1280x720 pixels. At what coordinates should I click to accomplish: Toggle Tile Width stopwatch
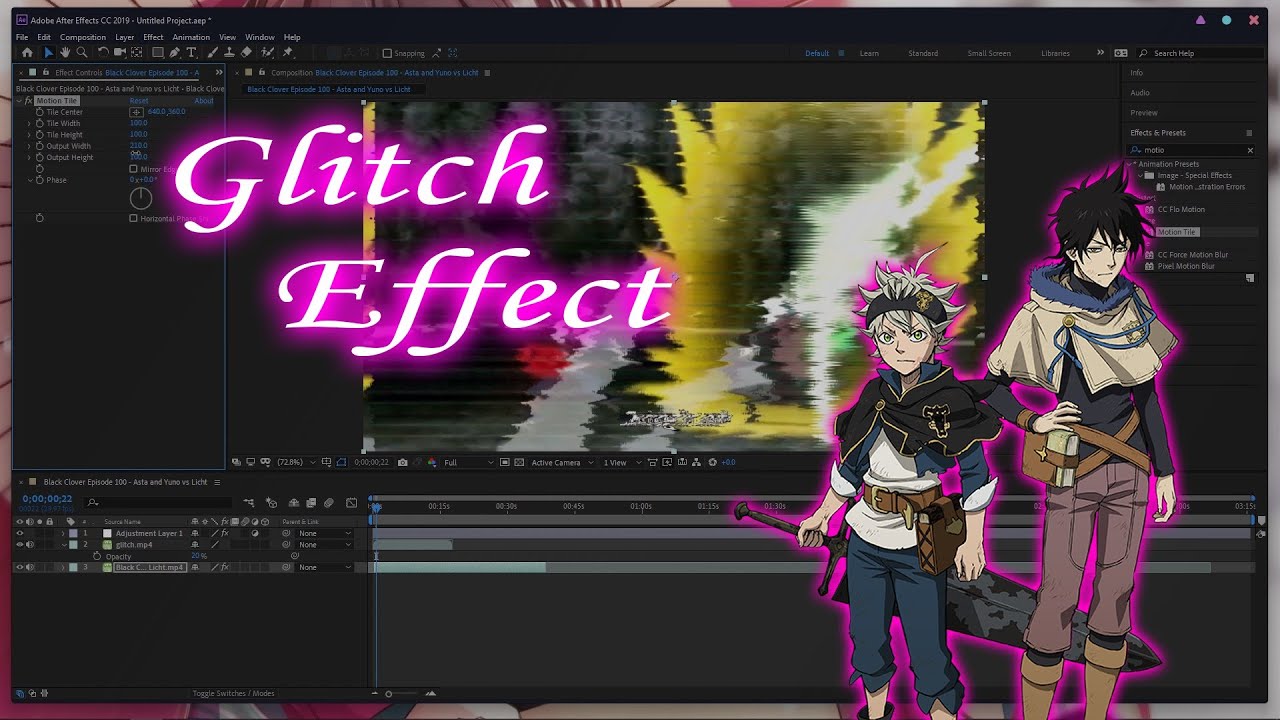[40, 123]
